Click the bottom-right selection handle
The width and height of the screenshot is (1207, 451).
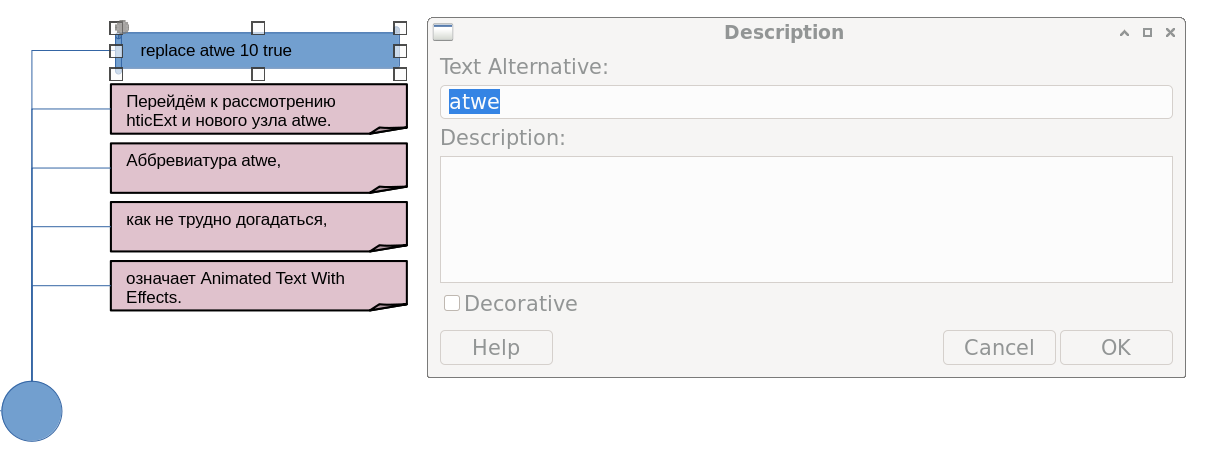400,74
